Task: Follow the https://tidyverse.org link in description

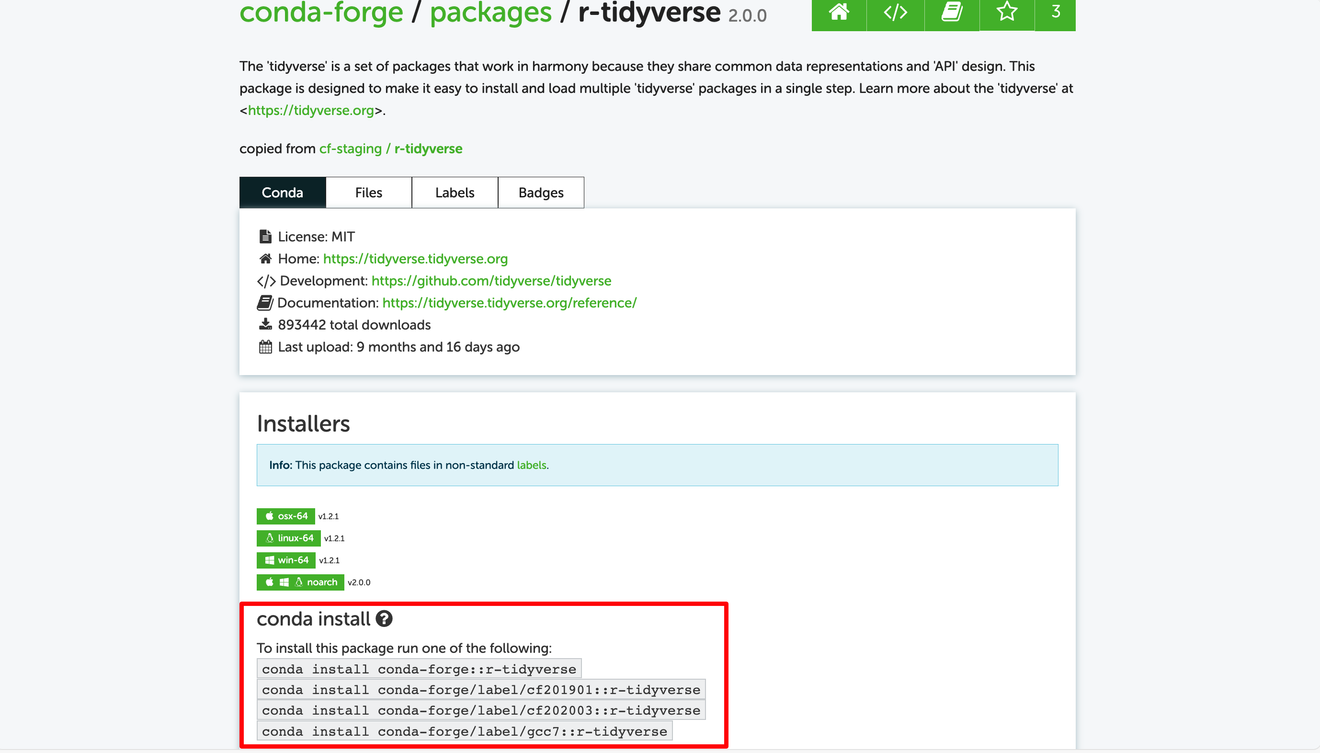Action: pos(311,110)
